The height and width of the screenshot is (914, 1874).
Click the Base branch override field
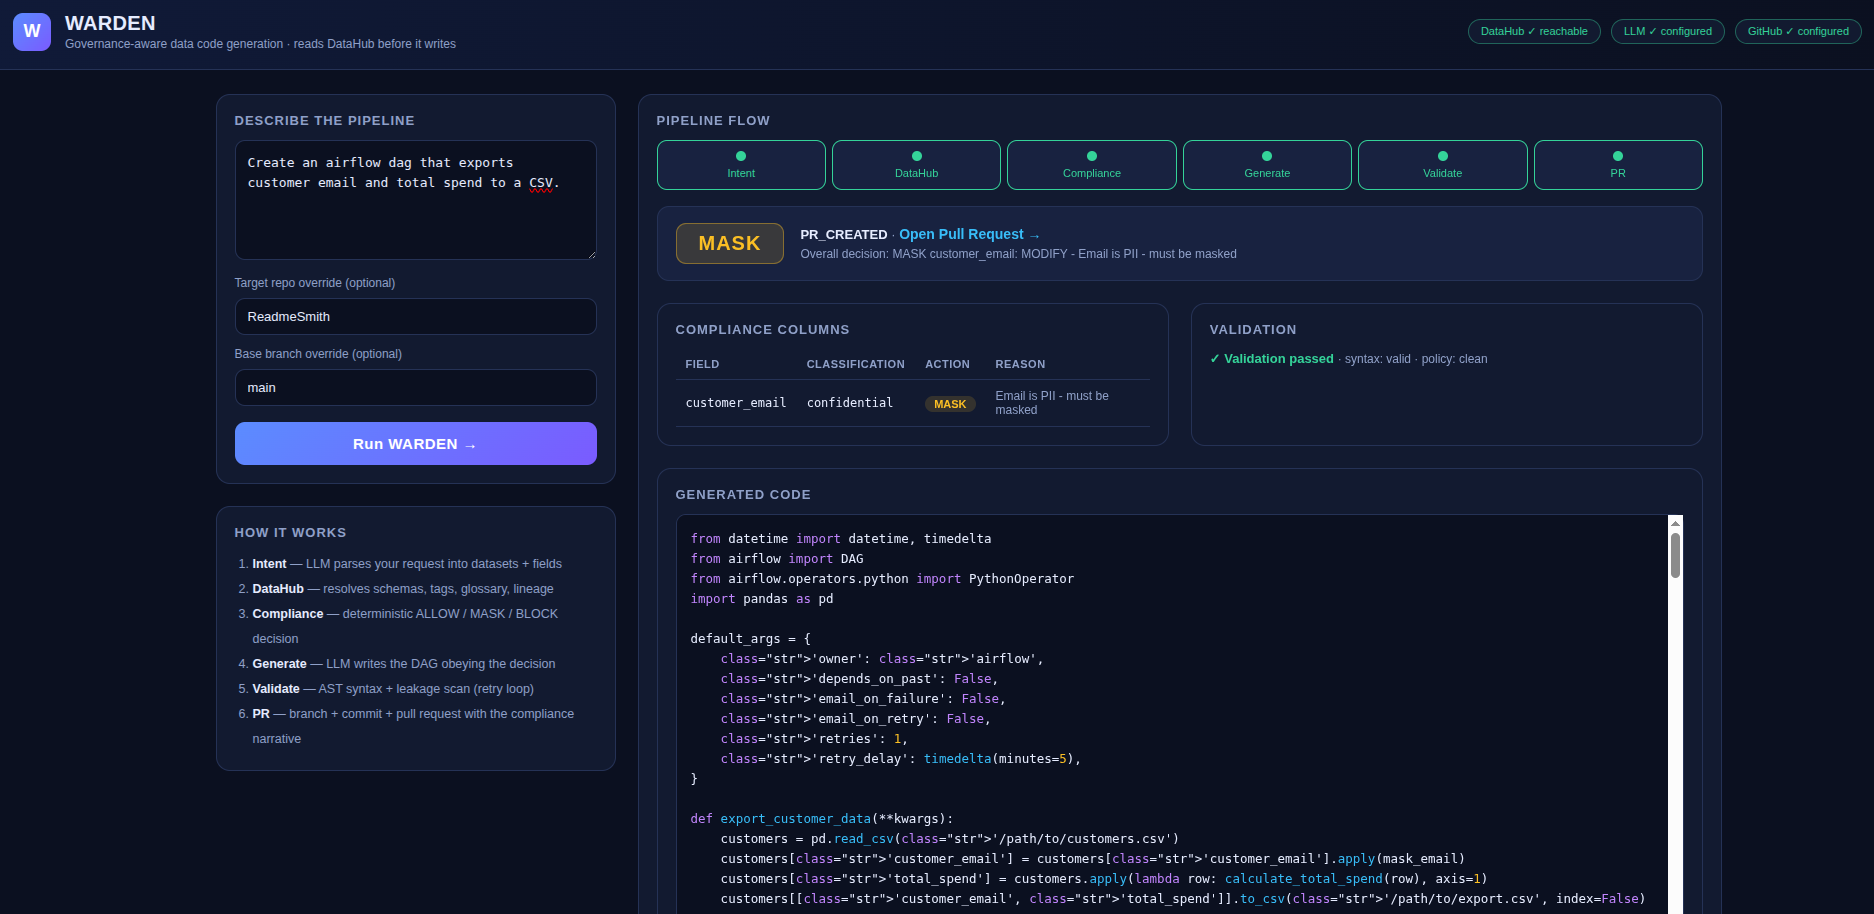pos(416,387)
